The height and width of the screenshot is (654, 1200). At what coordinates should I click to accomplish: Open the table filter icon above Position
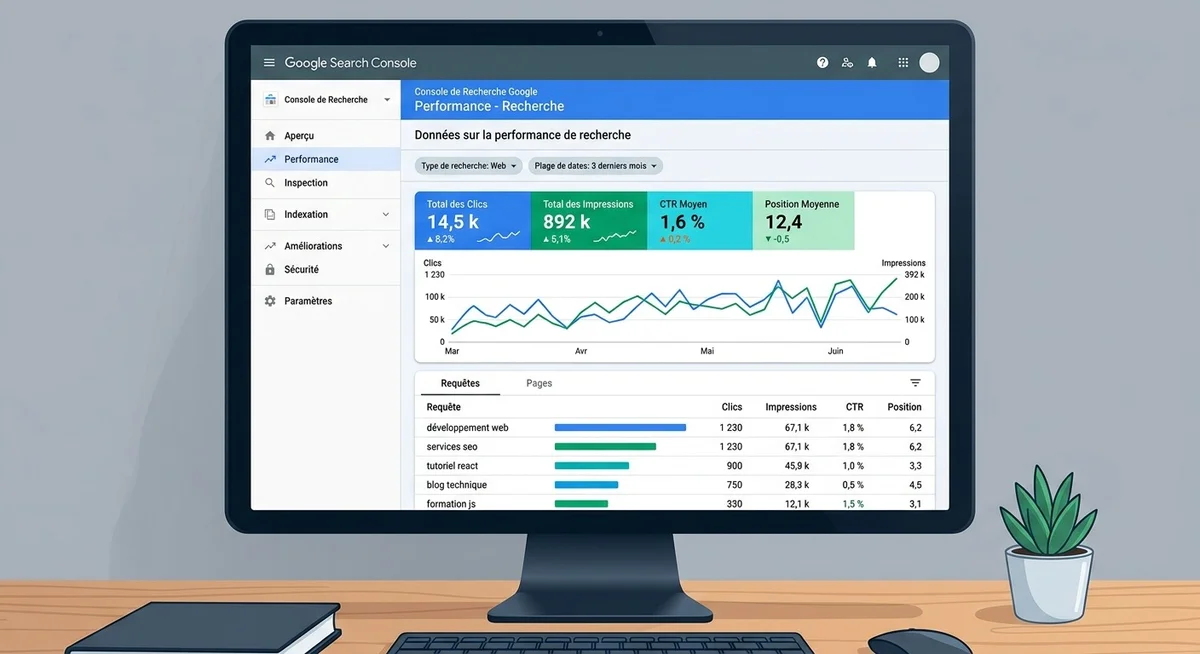pyautogui.click(x=914, y=382)
